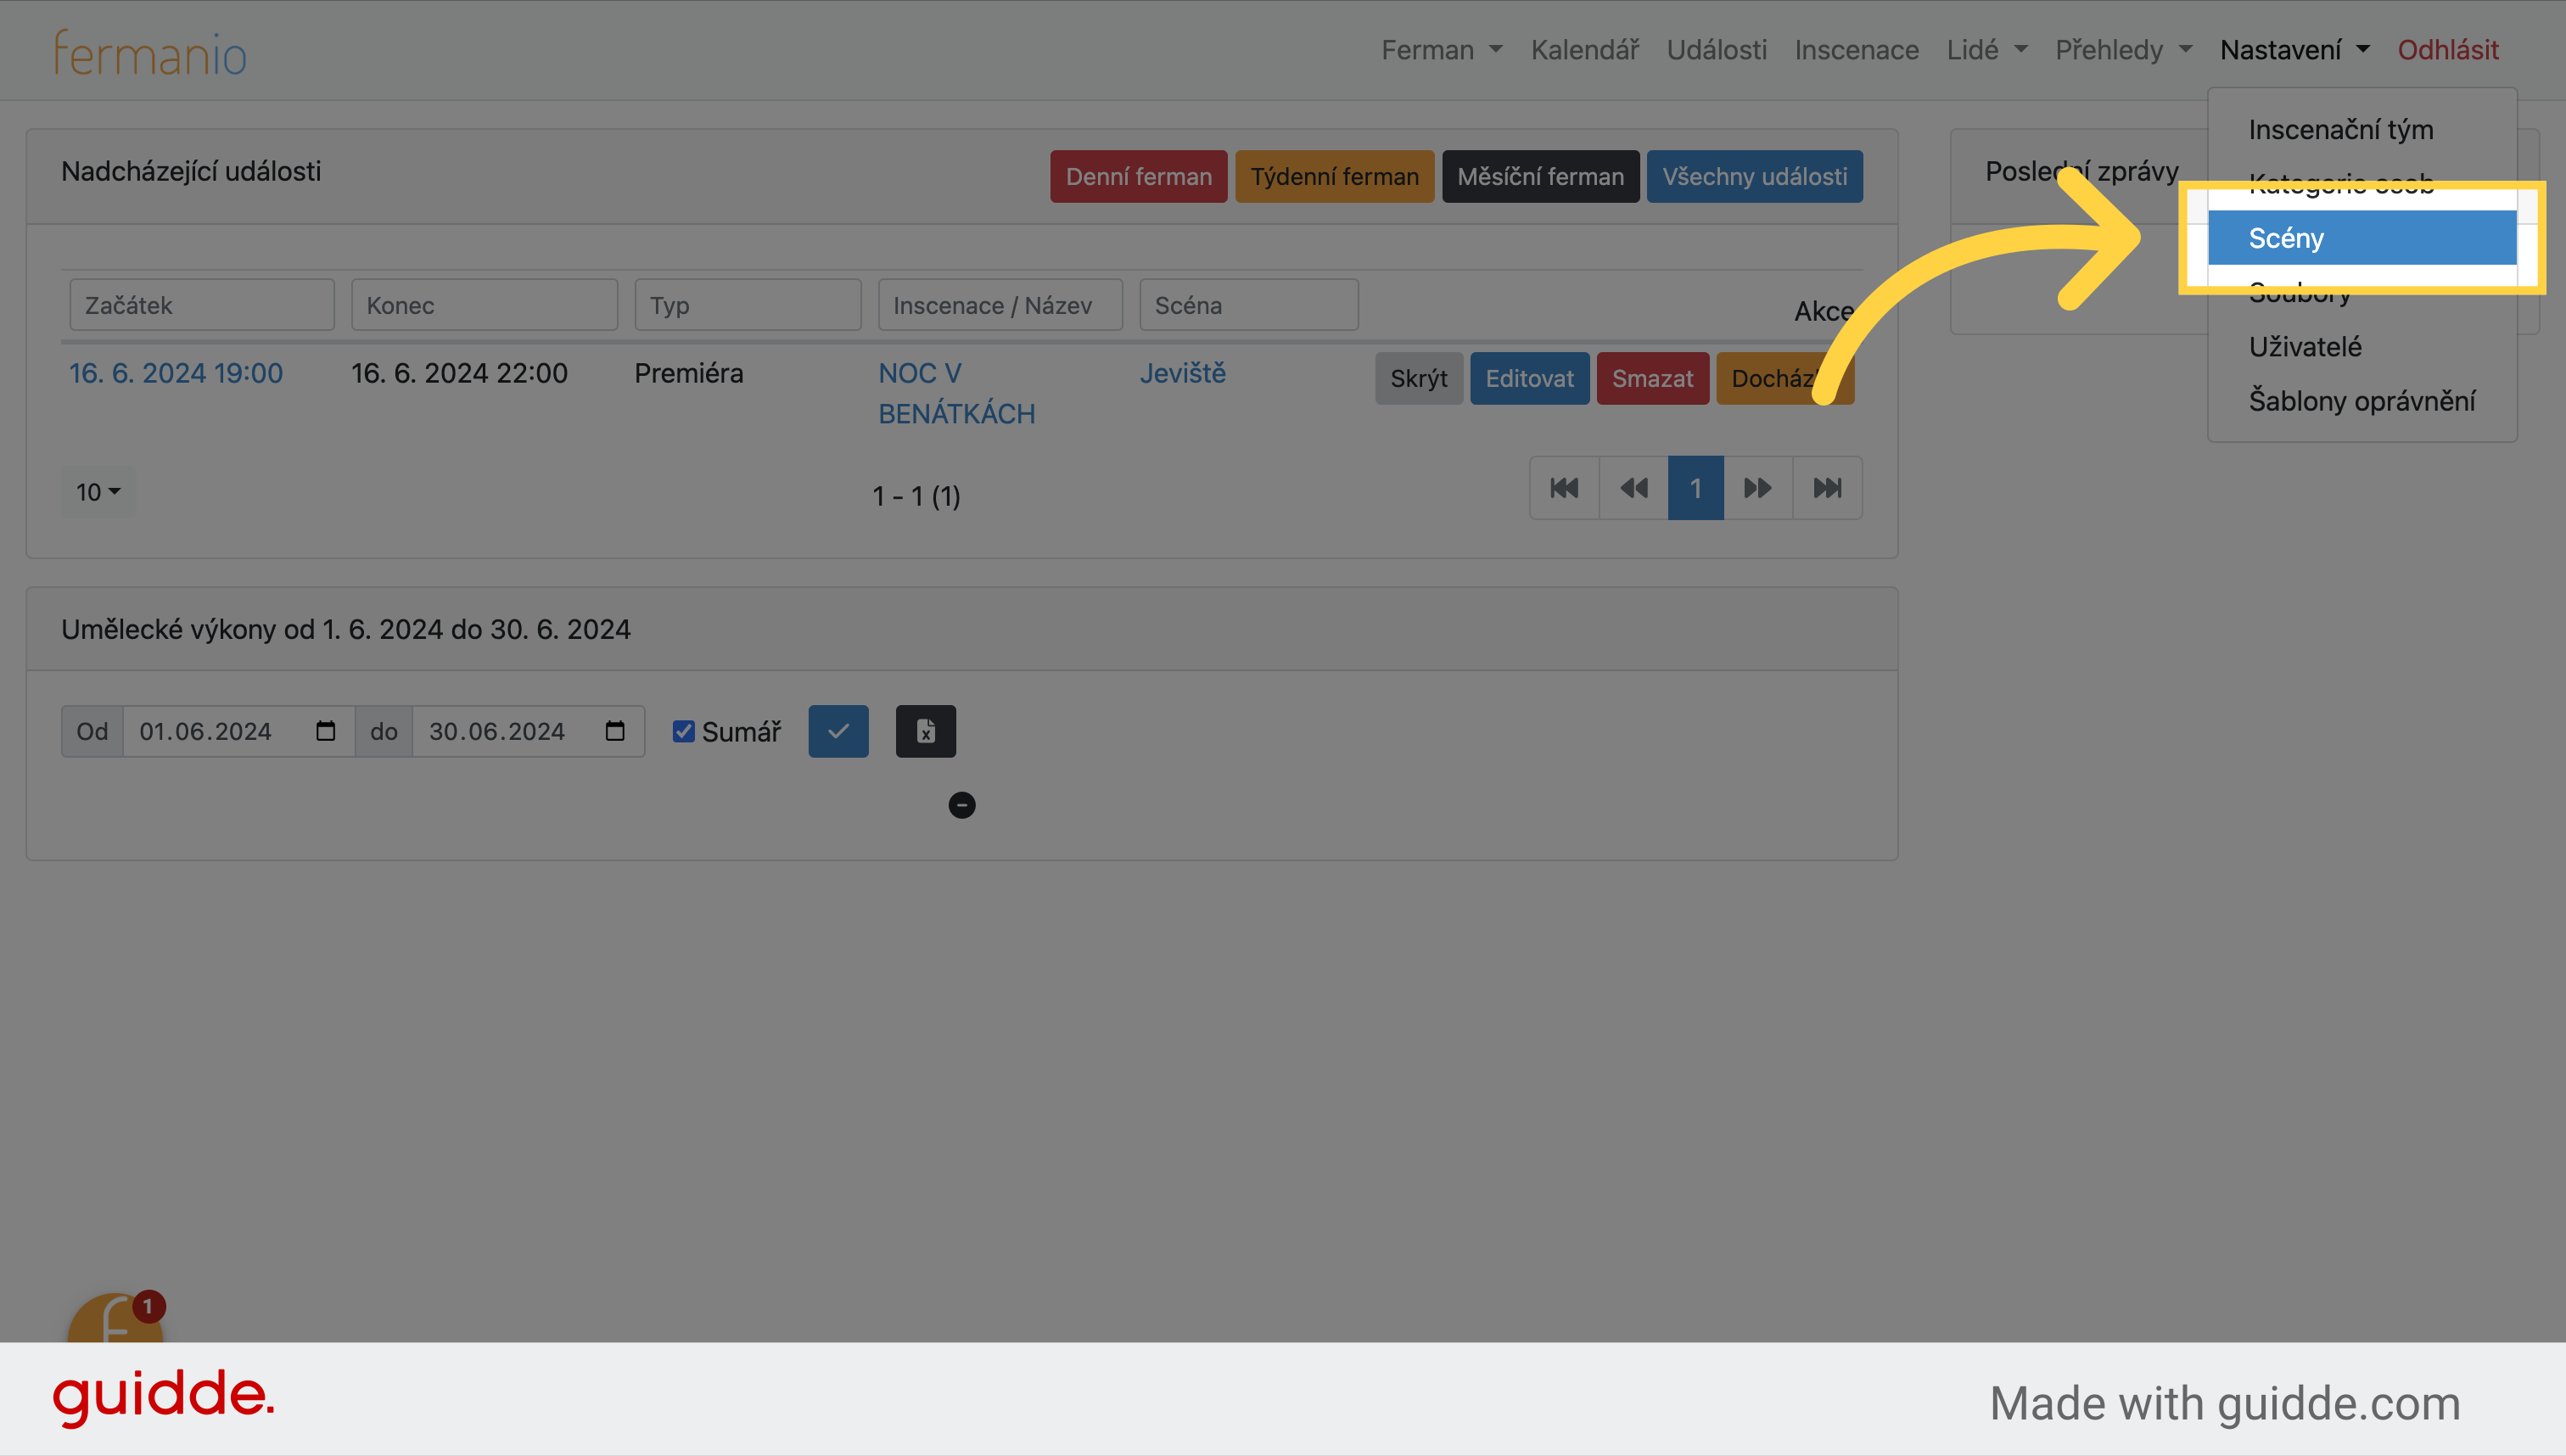Go to first page in pagination
The image size is (2566, 1456).
1564,488
